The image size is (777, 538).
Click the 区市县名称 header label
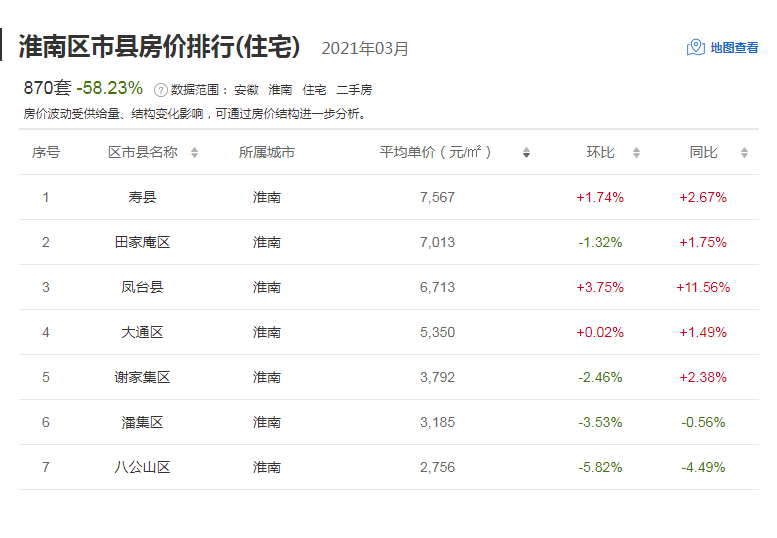[143, 152]
